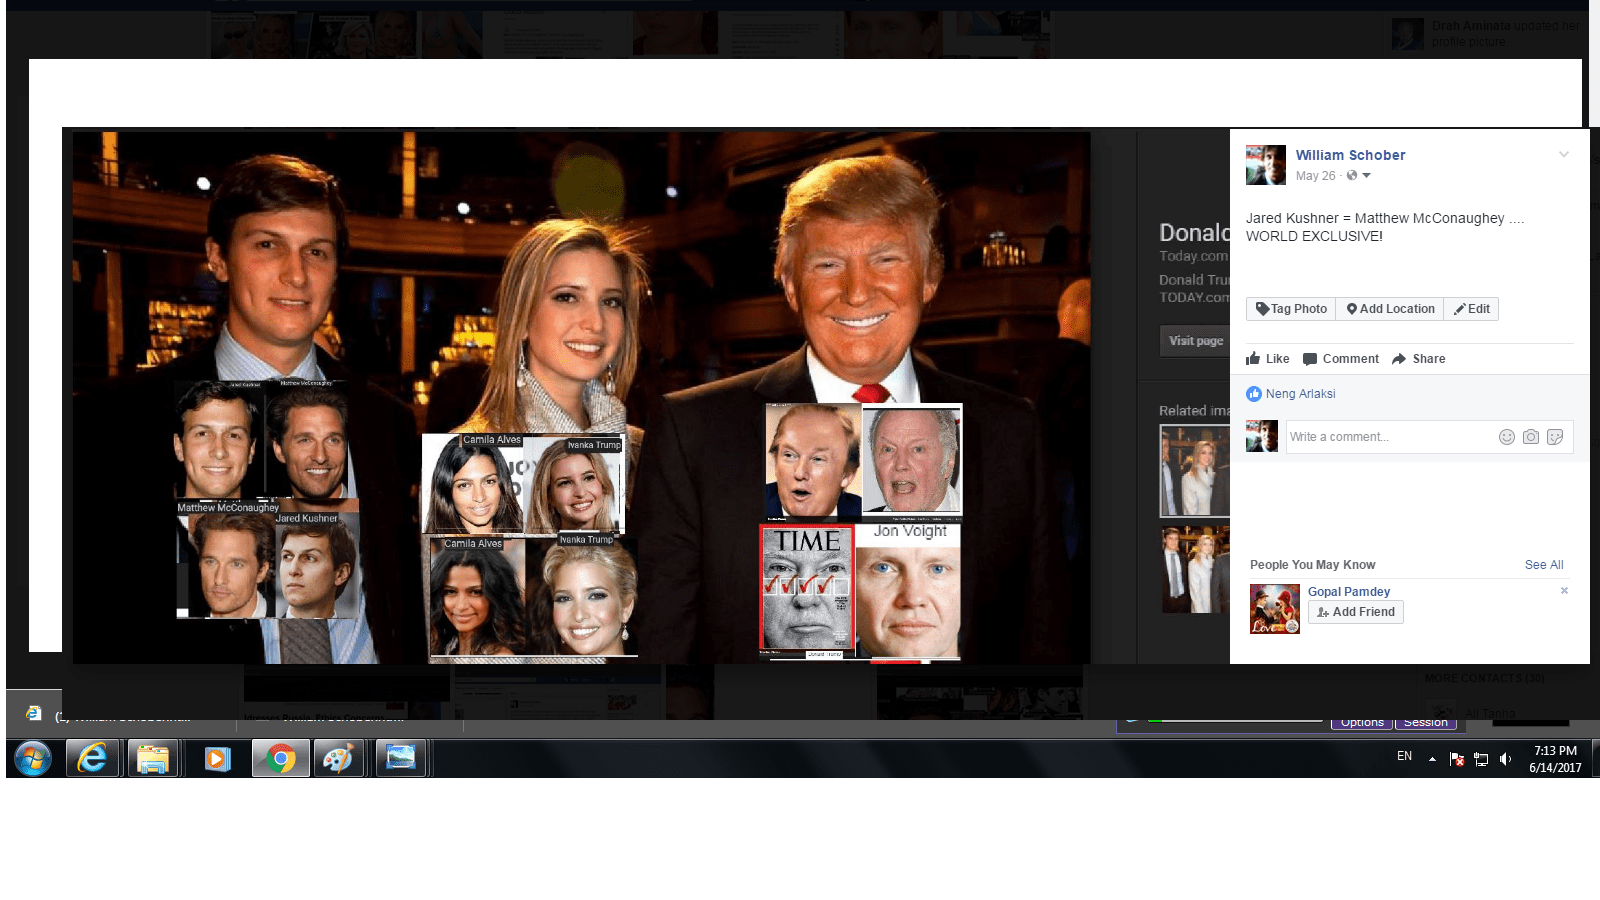This screenshot has width=1600, height=900.
Task: Show hidden system tray icons
Action: point(1432,759)
